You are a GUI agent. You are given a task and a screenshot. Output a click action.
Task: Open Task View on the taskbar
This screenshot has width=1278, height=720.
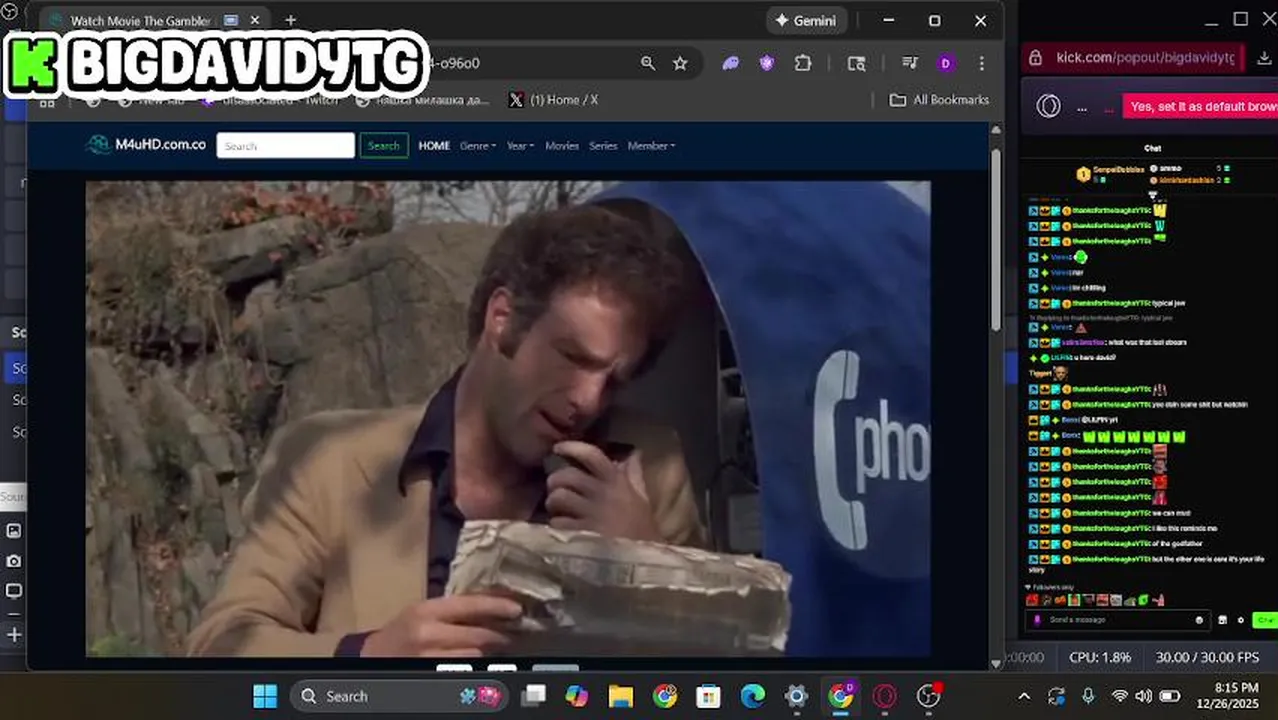534,696
